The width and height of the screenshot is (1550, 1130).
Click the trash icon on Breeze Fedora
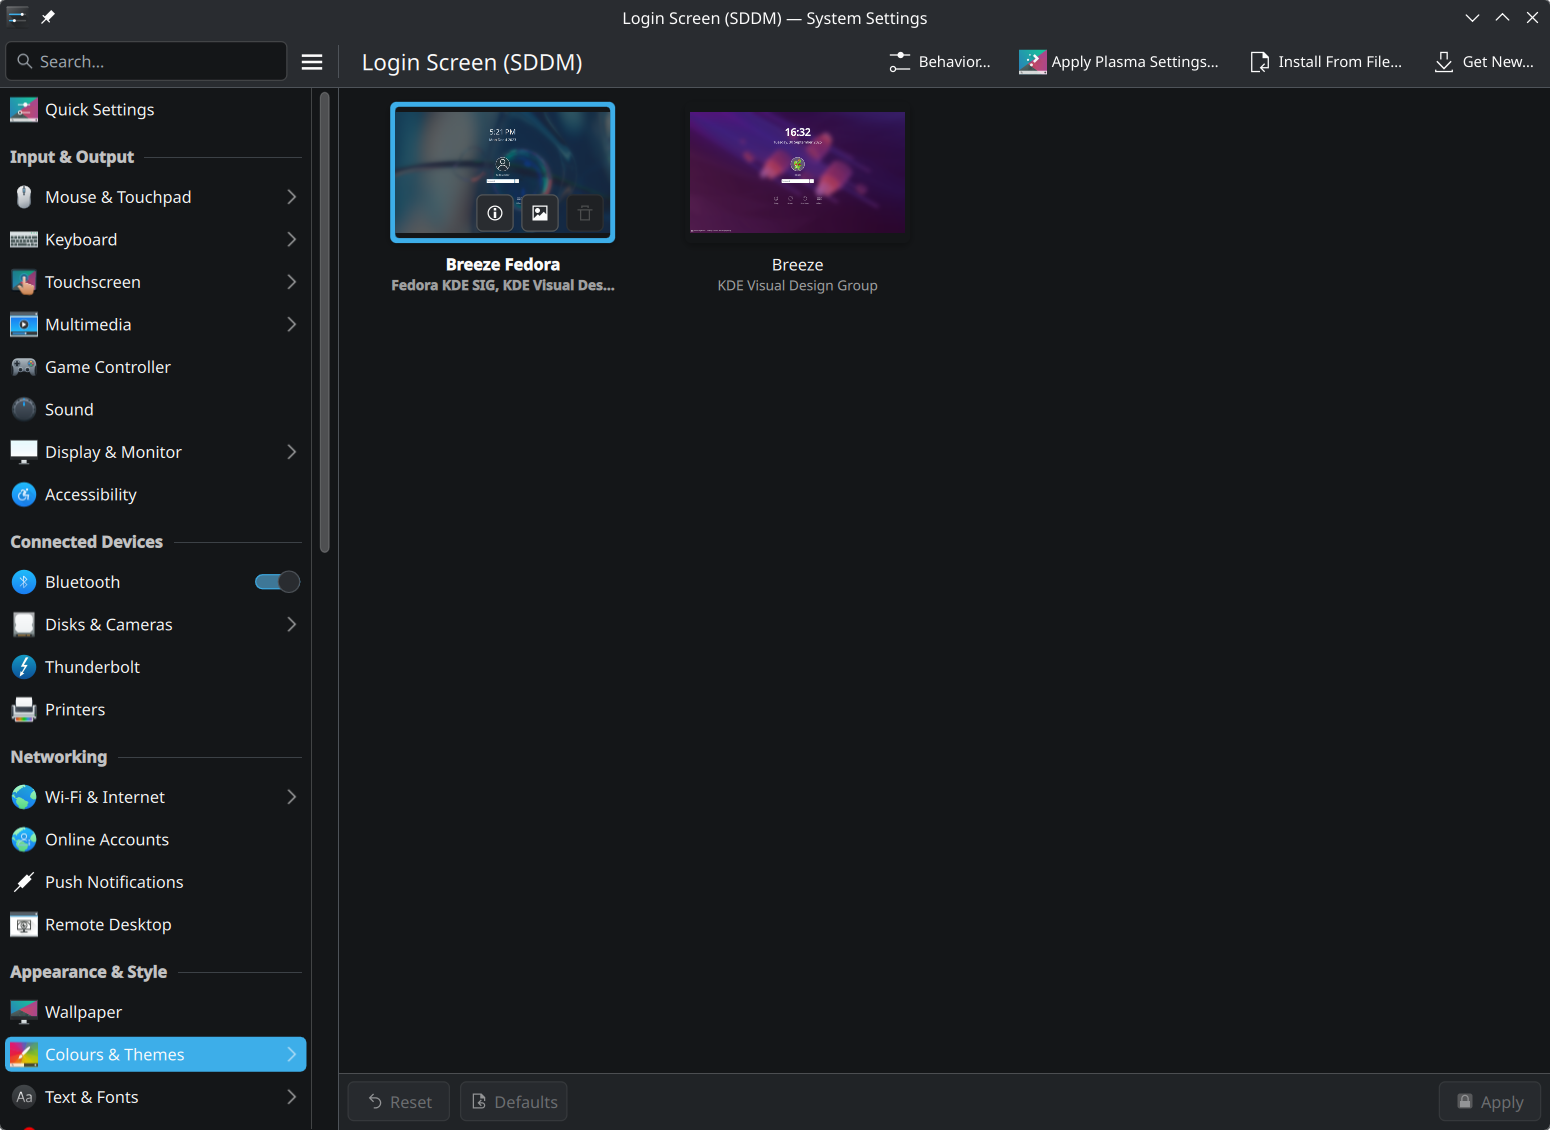coord(585,213)
